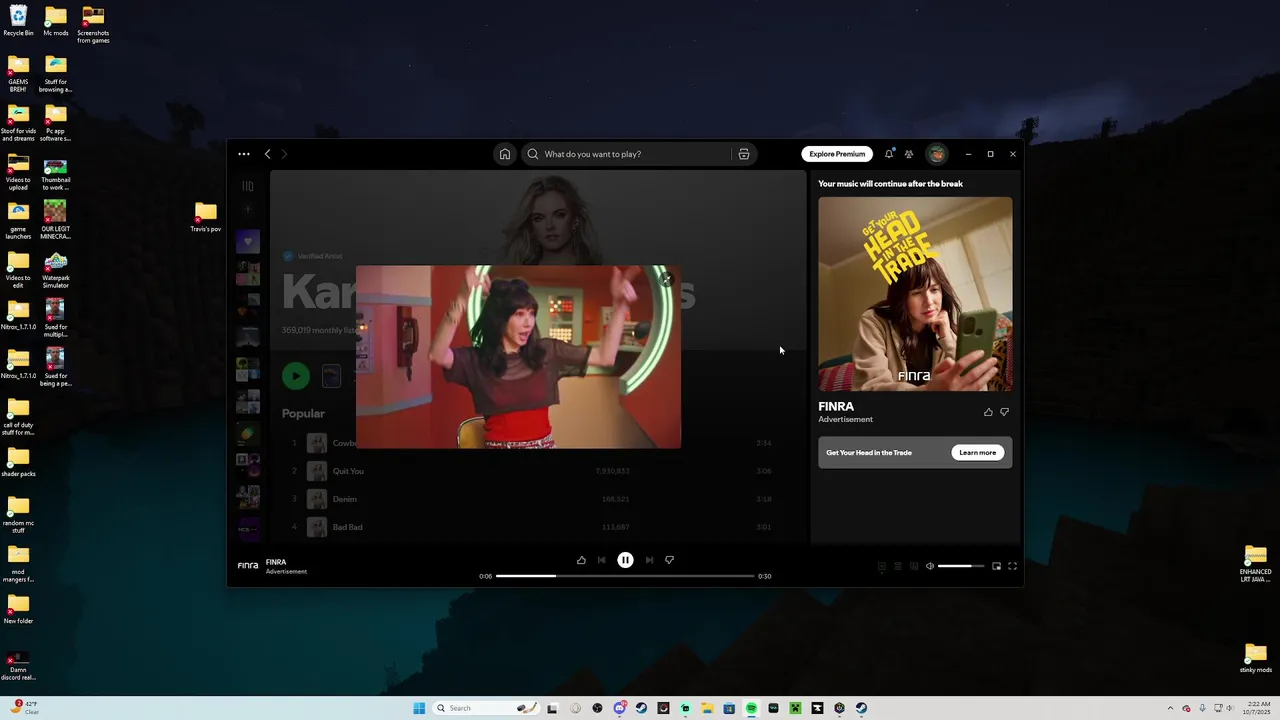Open the three-dot Spotify menu
1280x720 pixels.
pos(244,154)
